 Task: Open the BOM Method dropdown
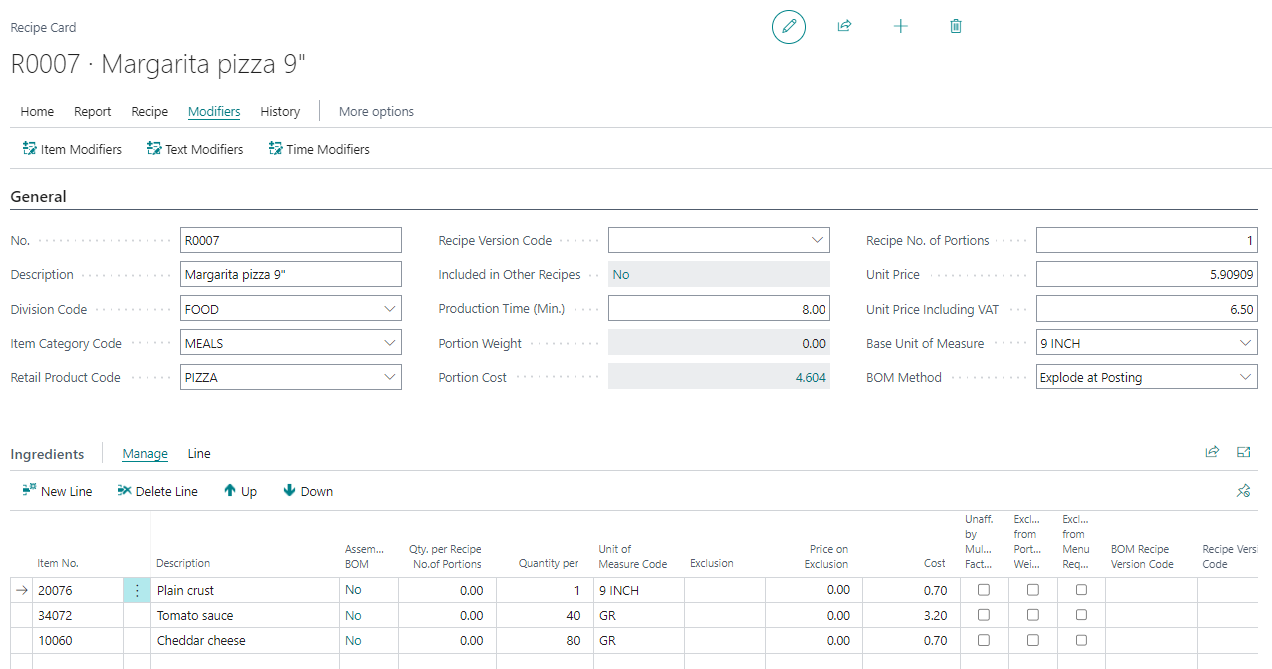pos(1245,377)
